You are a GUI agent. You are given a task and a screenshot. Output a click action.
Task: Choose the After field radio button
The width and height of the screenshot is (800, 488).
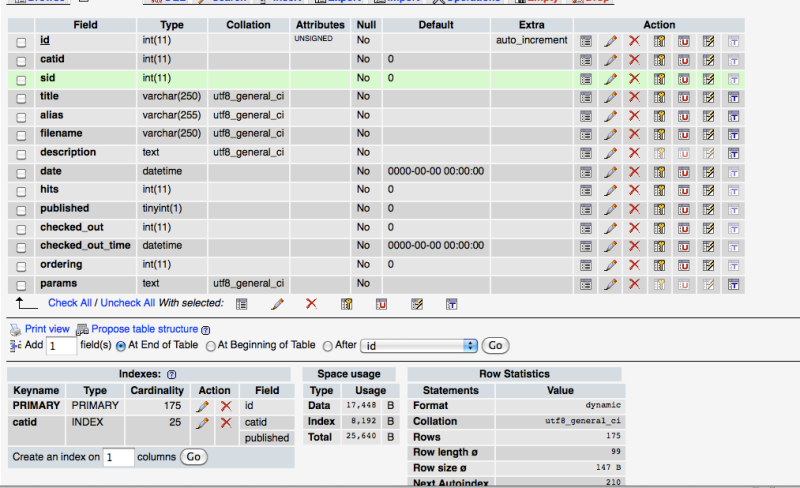[x=328, y=346]
